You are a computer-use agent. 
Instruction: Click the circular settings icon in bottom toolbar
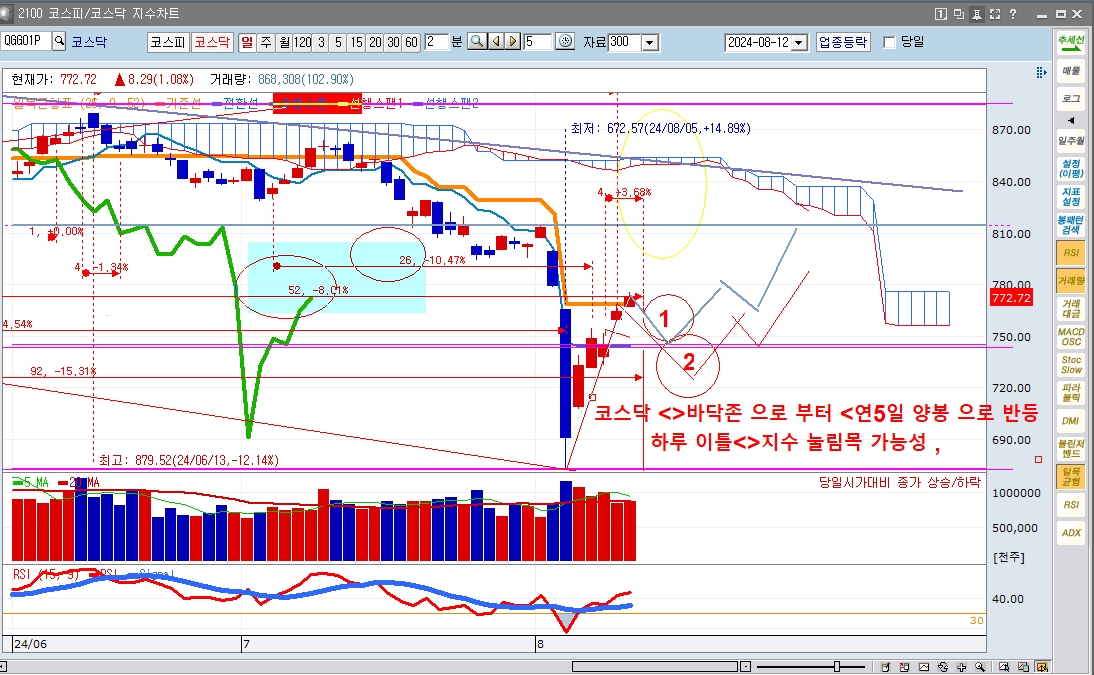tap(943, 667)
